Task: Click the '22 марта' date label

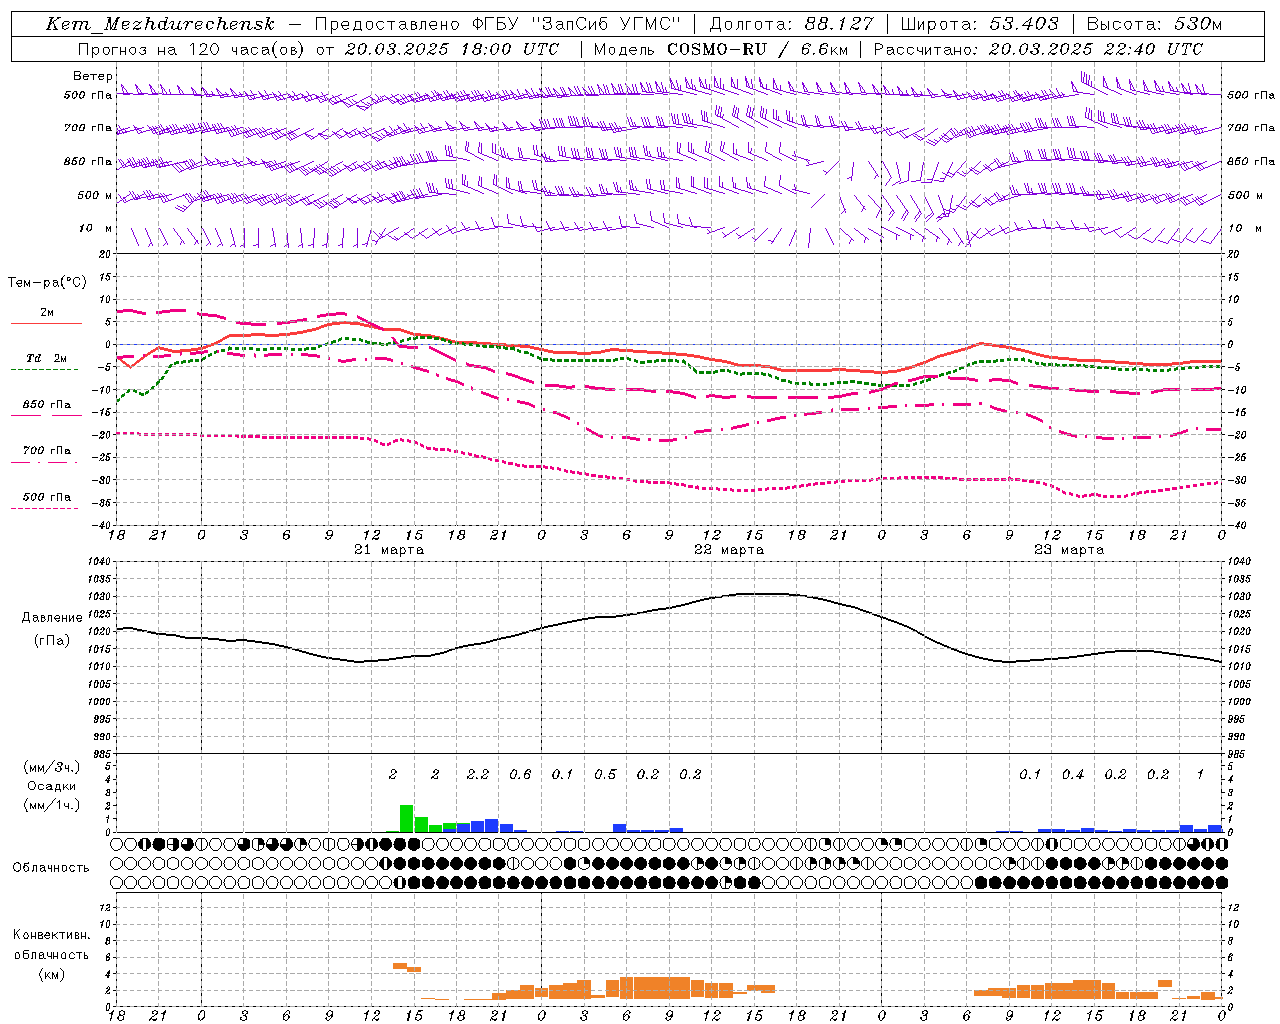Action: (x=729, y=550)
